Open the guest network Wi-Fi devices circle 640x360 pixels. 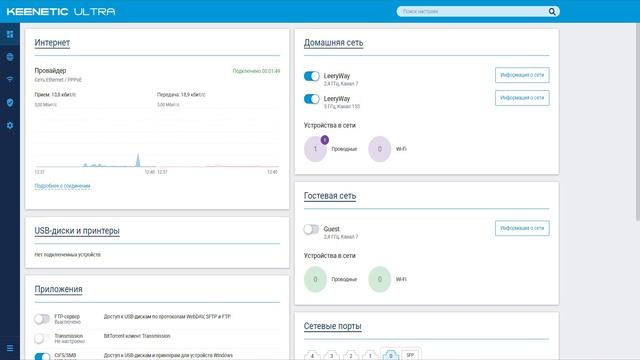click(x=380, y=279)
